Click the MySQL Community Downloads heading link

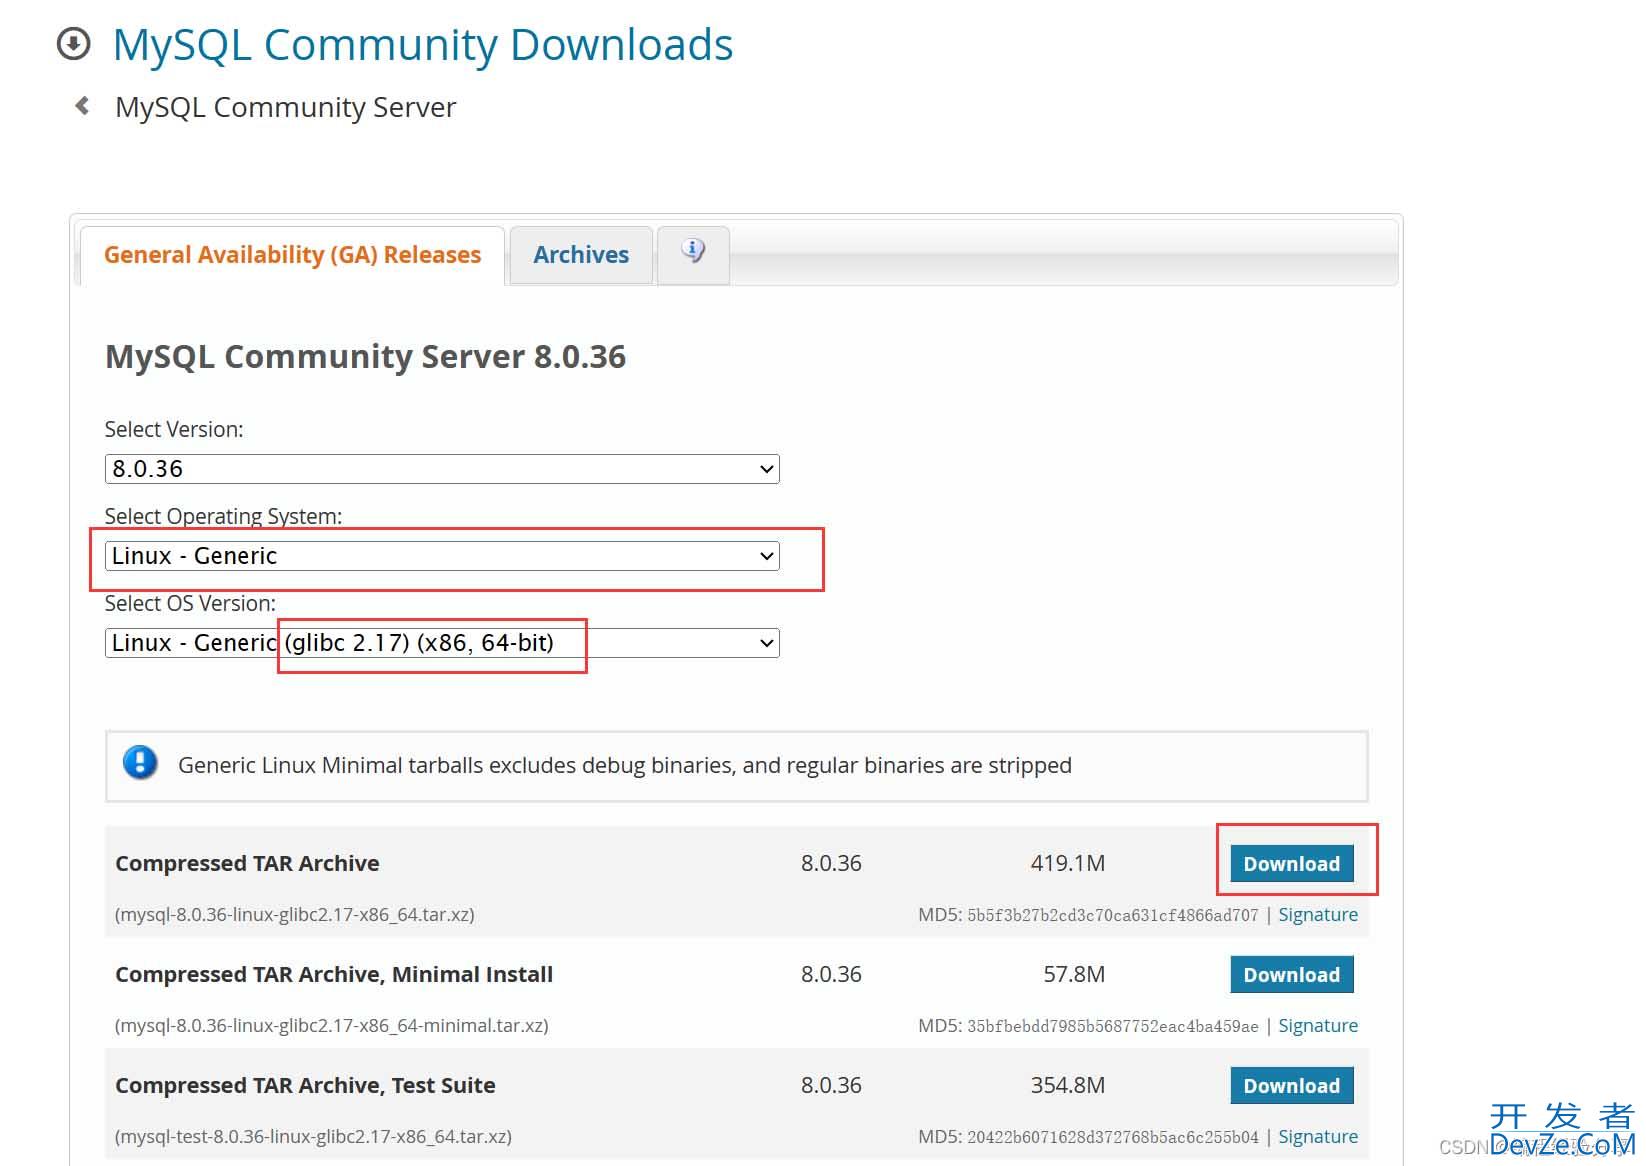tap(423, 45)
